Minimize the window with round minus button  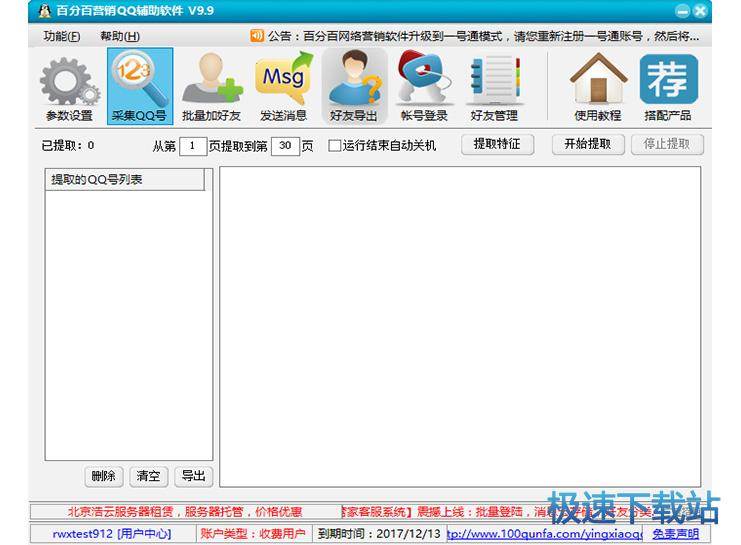click(682, 11)
